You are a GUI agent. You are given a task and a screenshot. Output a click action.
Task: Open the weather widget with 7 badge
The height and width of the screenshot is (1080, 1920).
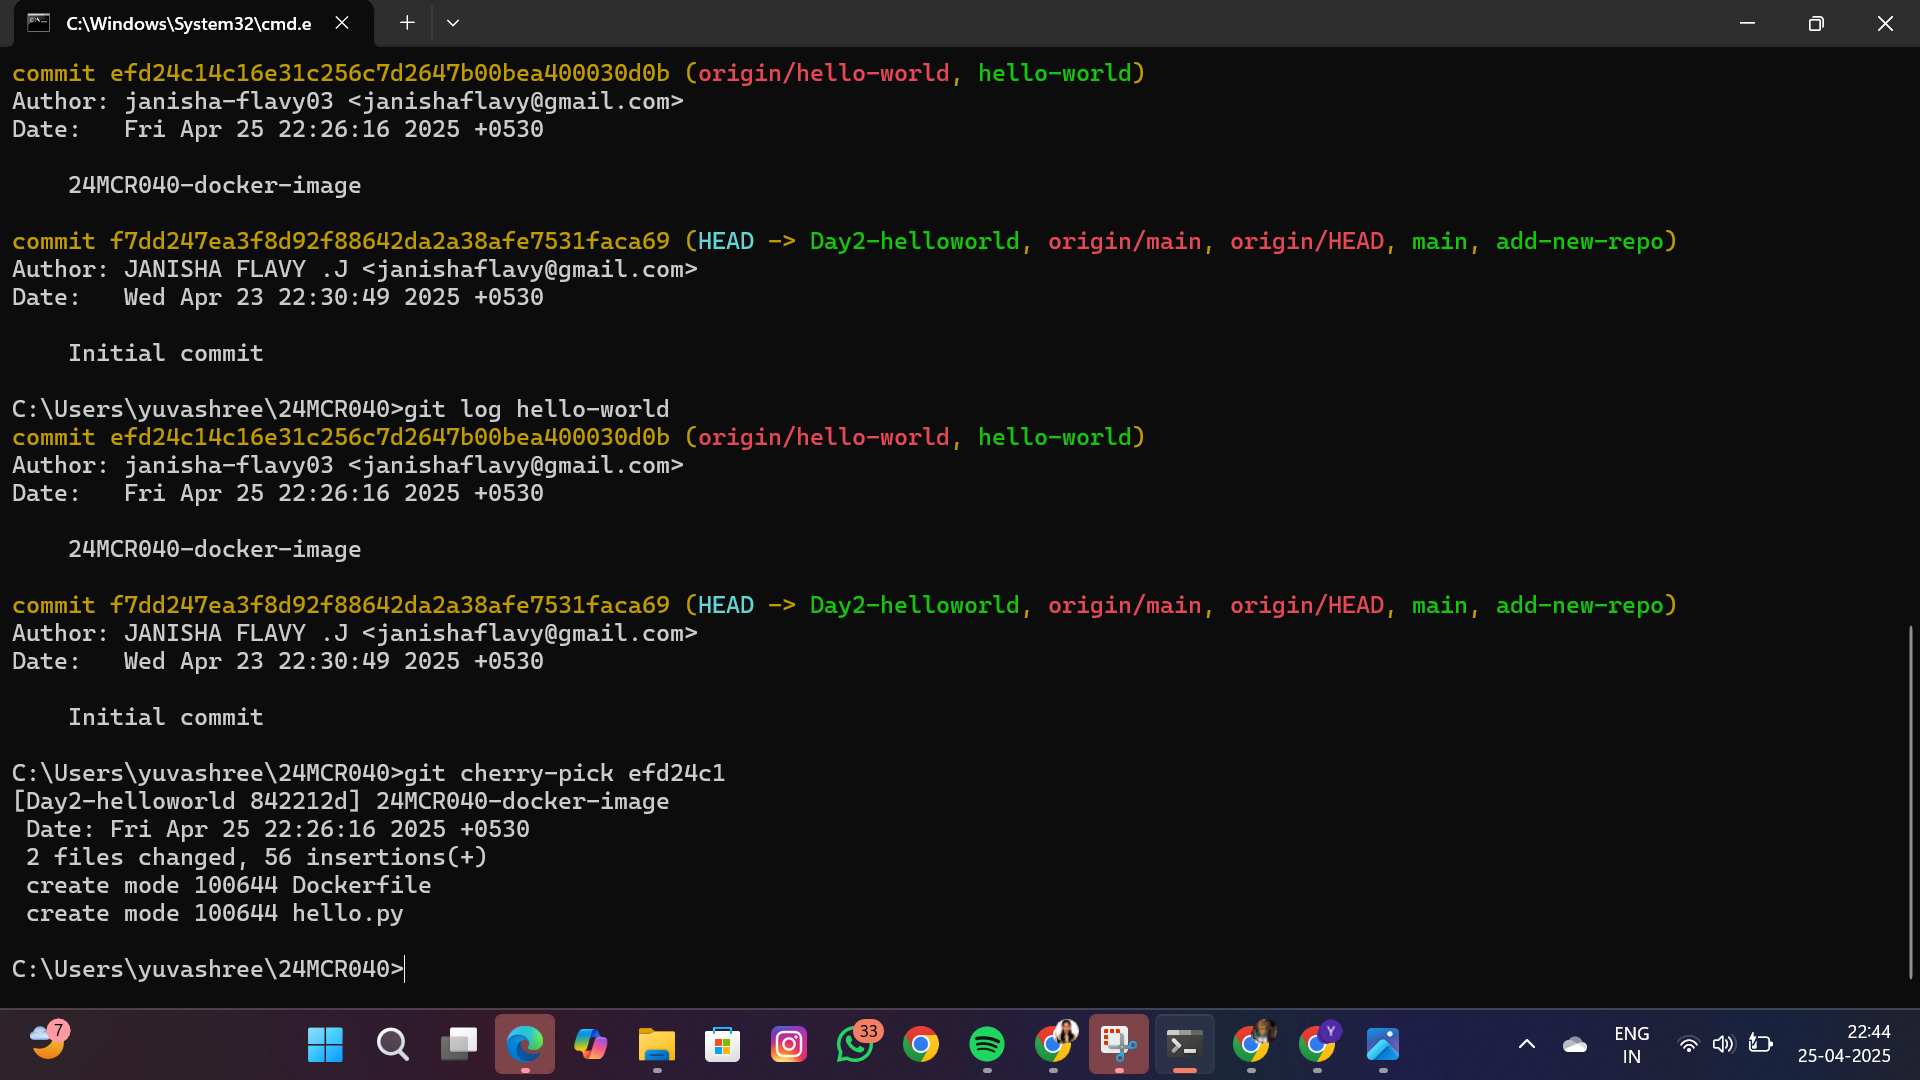[48, 1042]
